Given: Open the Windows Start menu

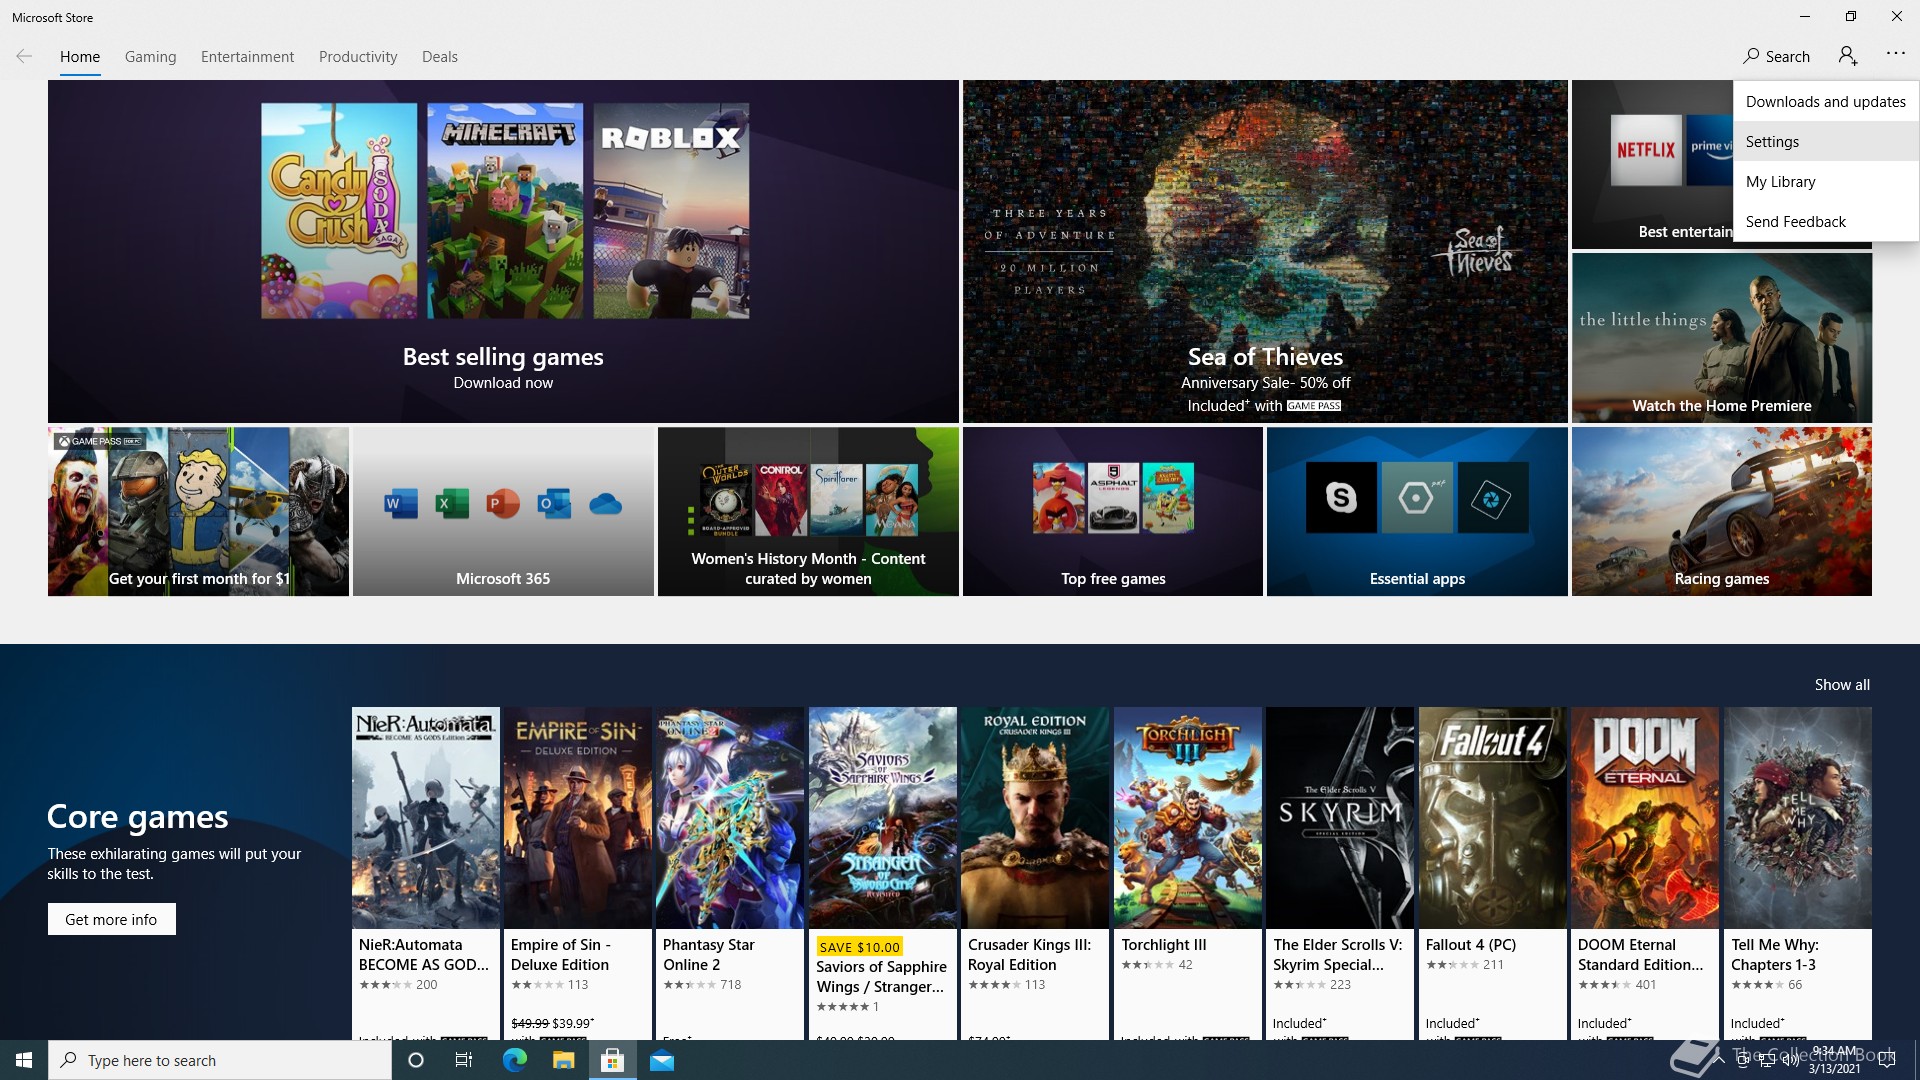Looking at the screenshot, I should pyautogui.click(x=24, y=1060).
